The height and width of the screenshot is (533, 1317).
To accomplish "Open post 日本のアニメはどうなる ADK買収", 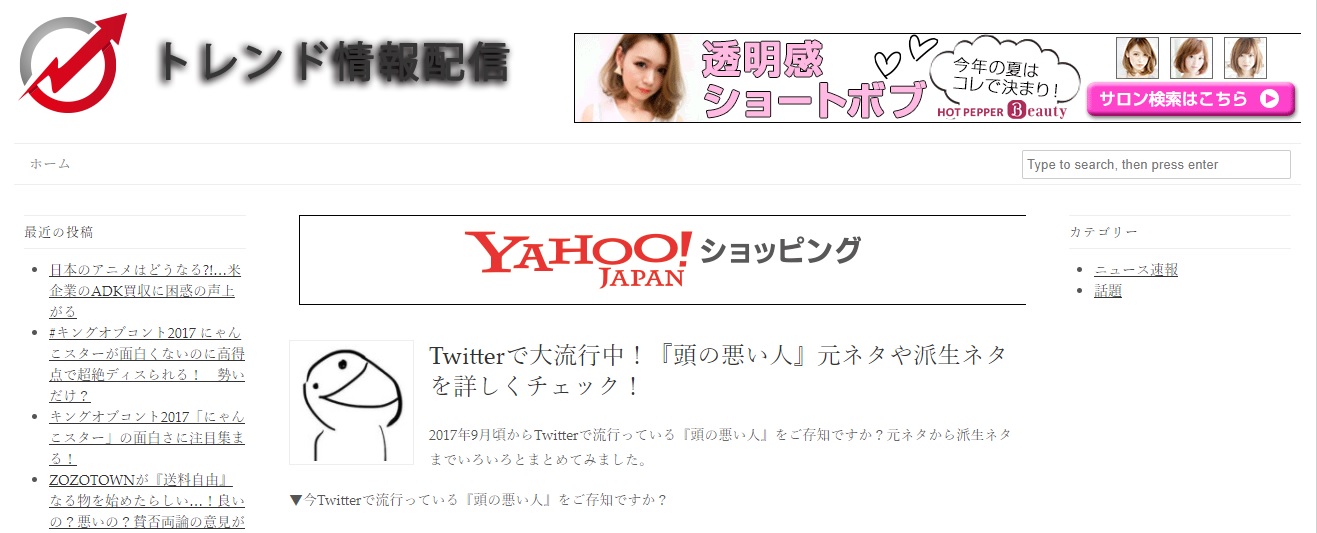I will point(146,291).
